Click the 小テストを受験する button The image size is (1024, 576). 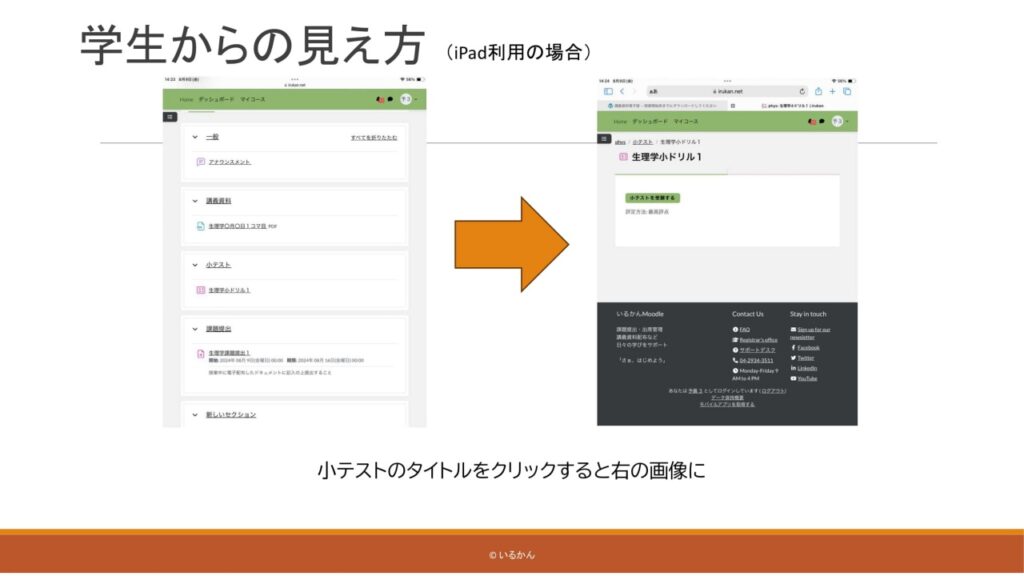[x=652, y=198]
